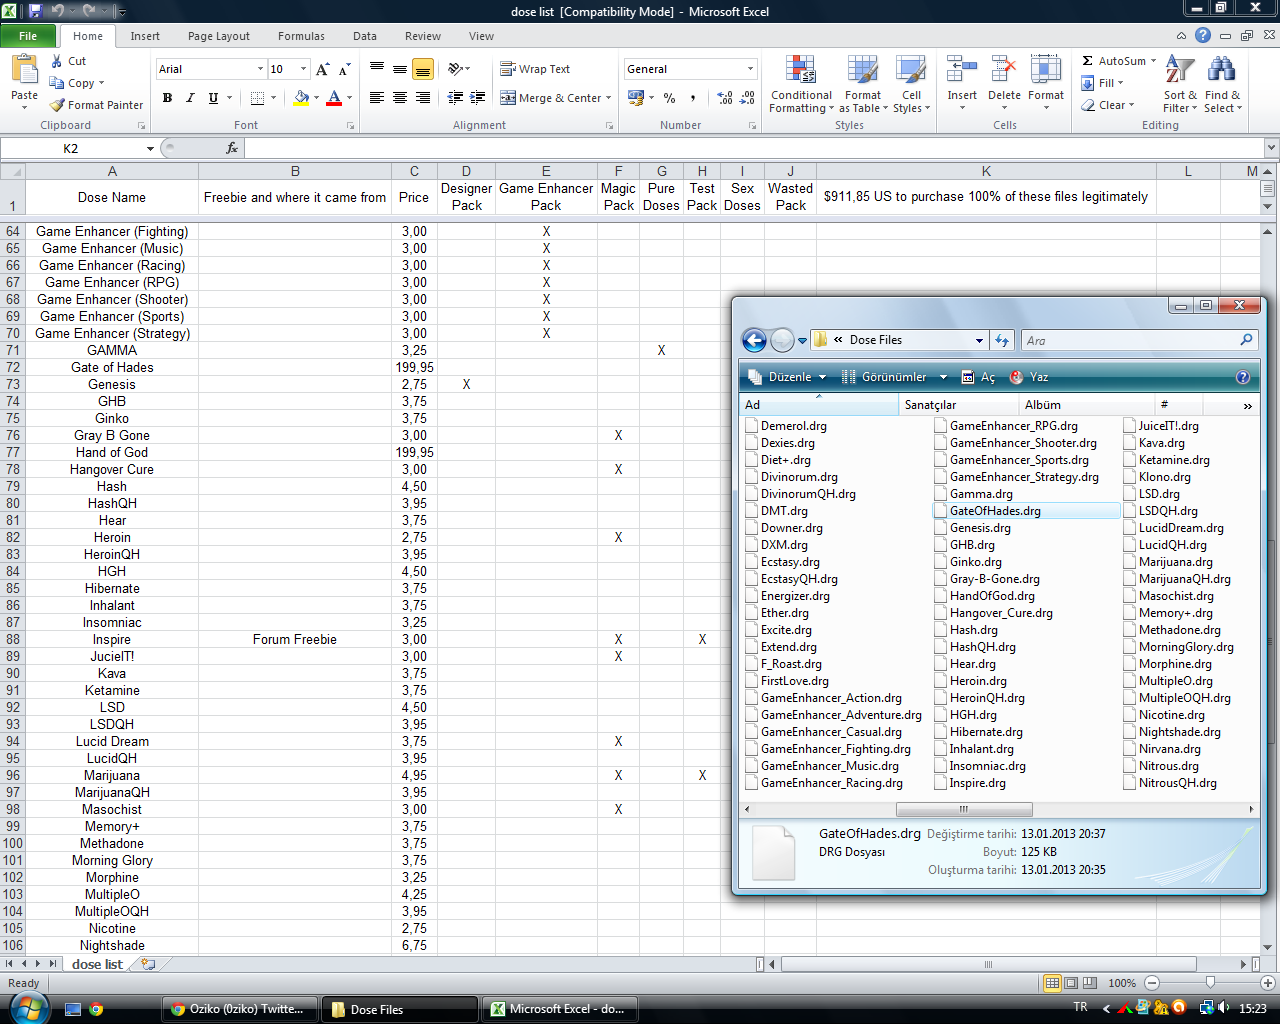Click Increase Indent icon
1280x1024 pixels.
(x=478, y=98)
